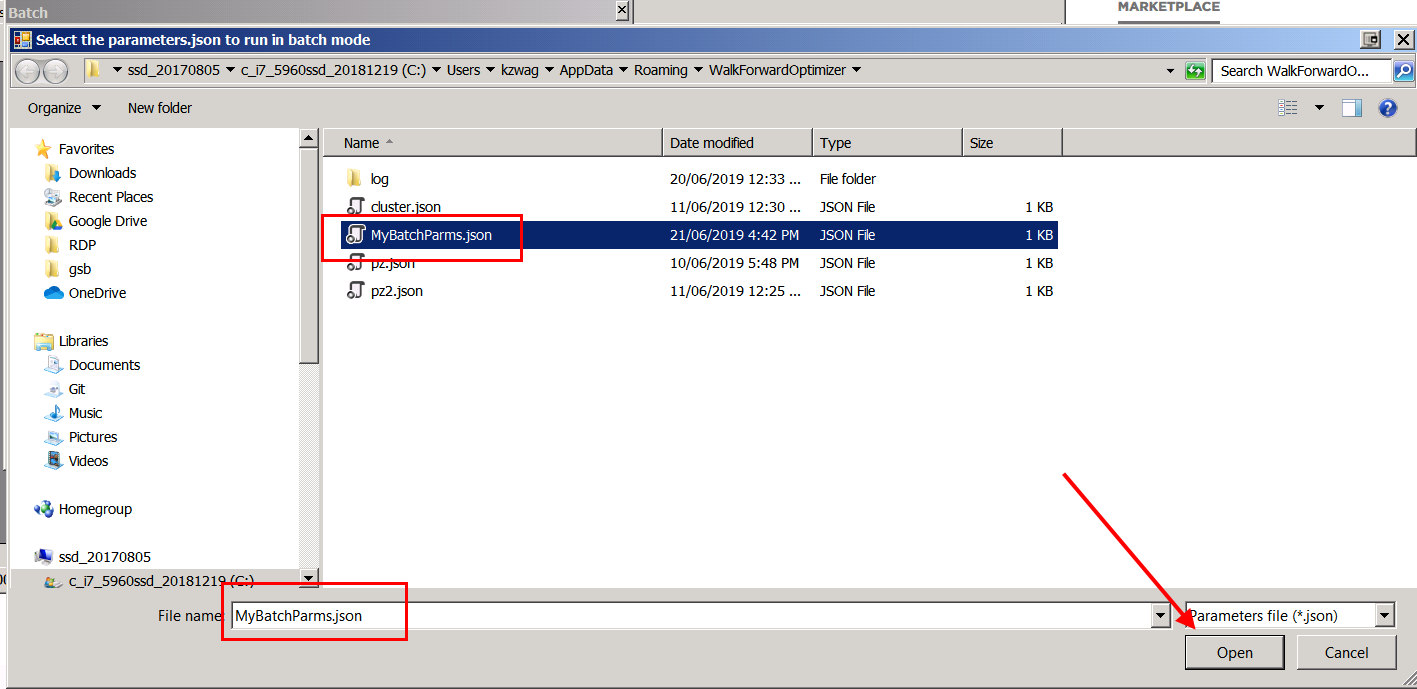Expand the view options dropdown arrow
The image size is (1417, 689).
tap(1319, 108)
